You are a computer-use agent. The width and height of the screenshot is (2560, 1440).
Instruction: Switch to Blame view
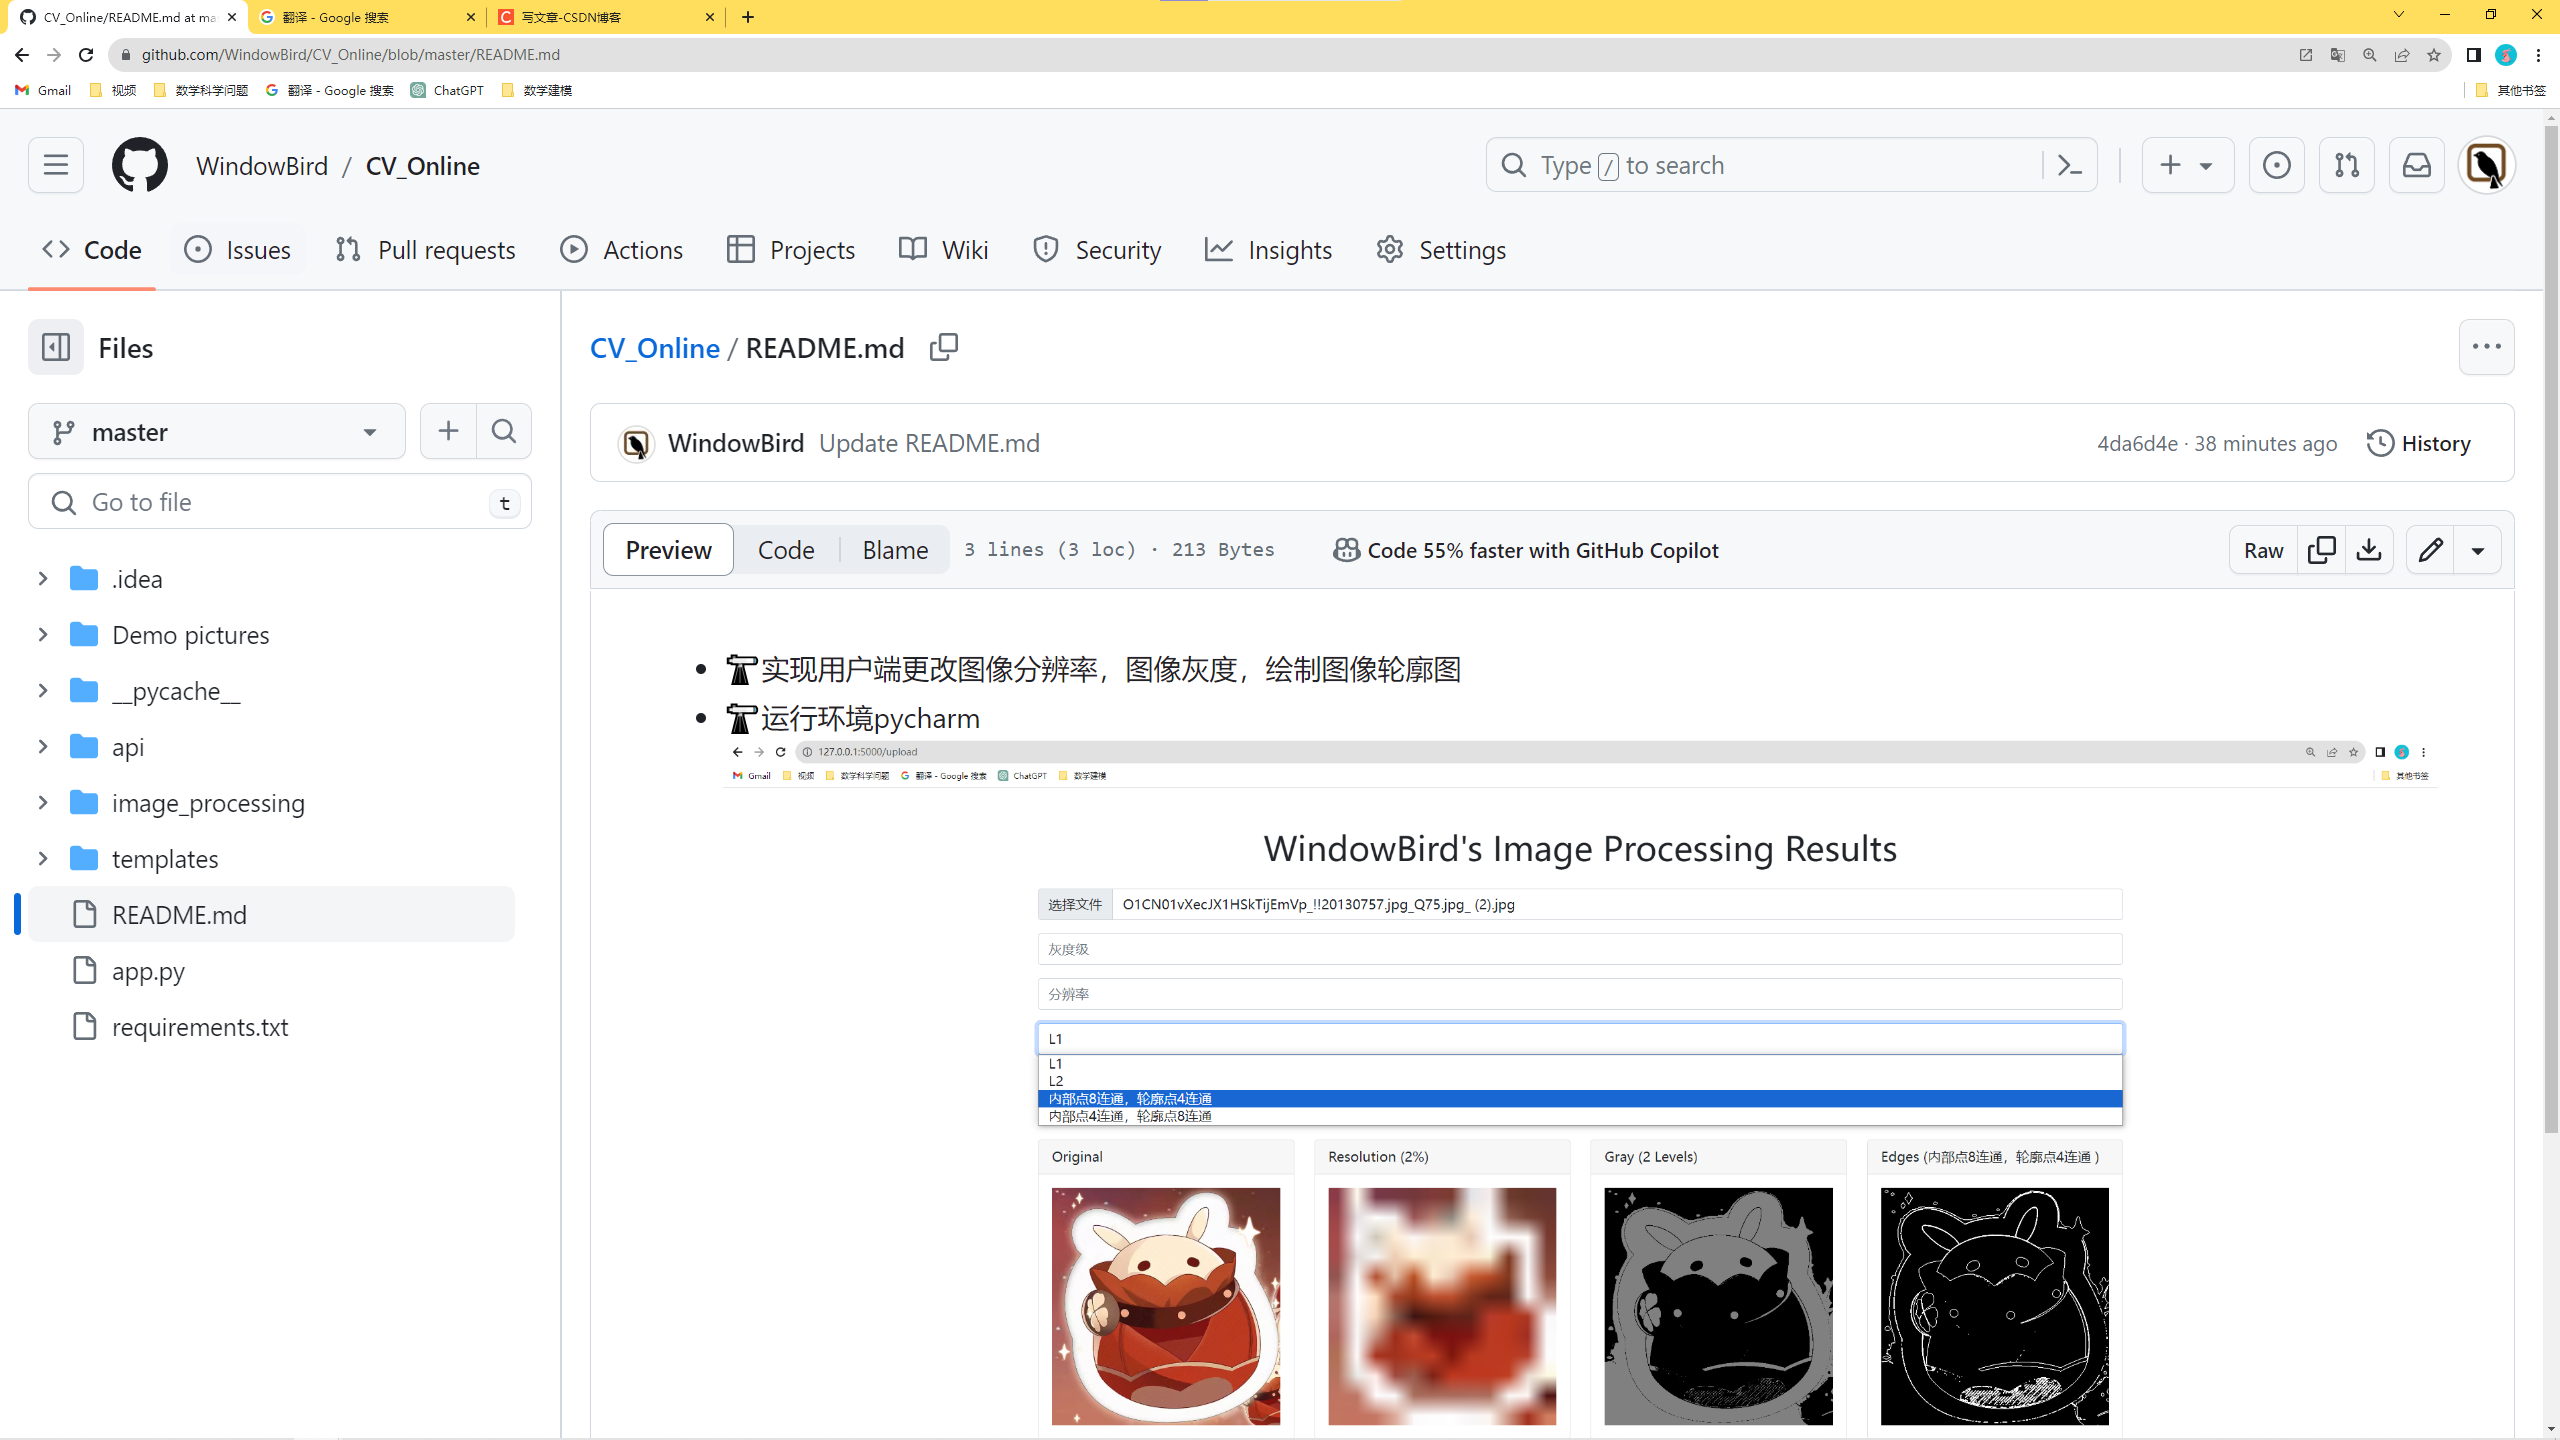coord(895,550)
